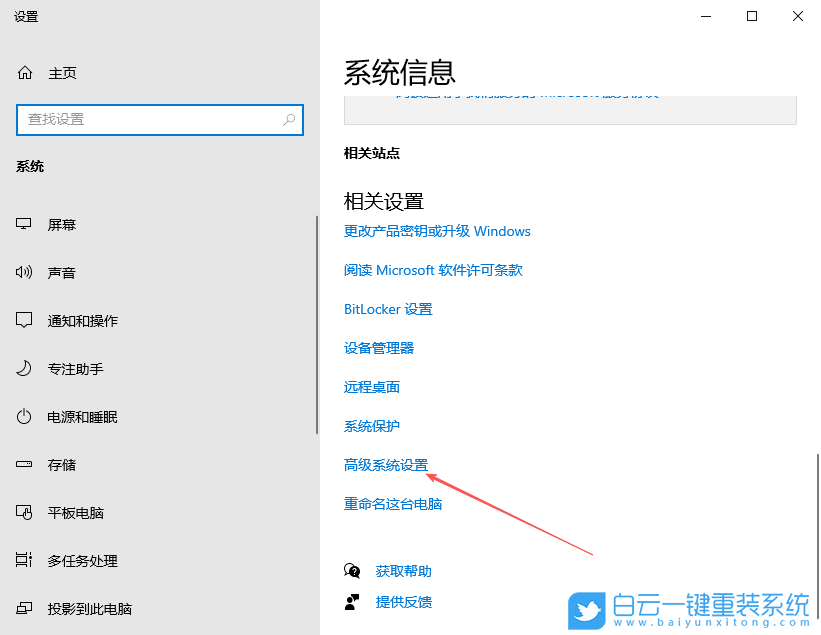Click the 通知和操作 notifications icon

(23, 320)
